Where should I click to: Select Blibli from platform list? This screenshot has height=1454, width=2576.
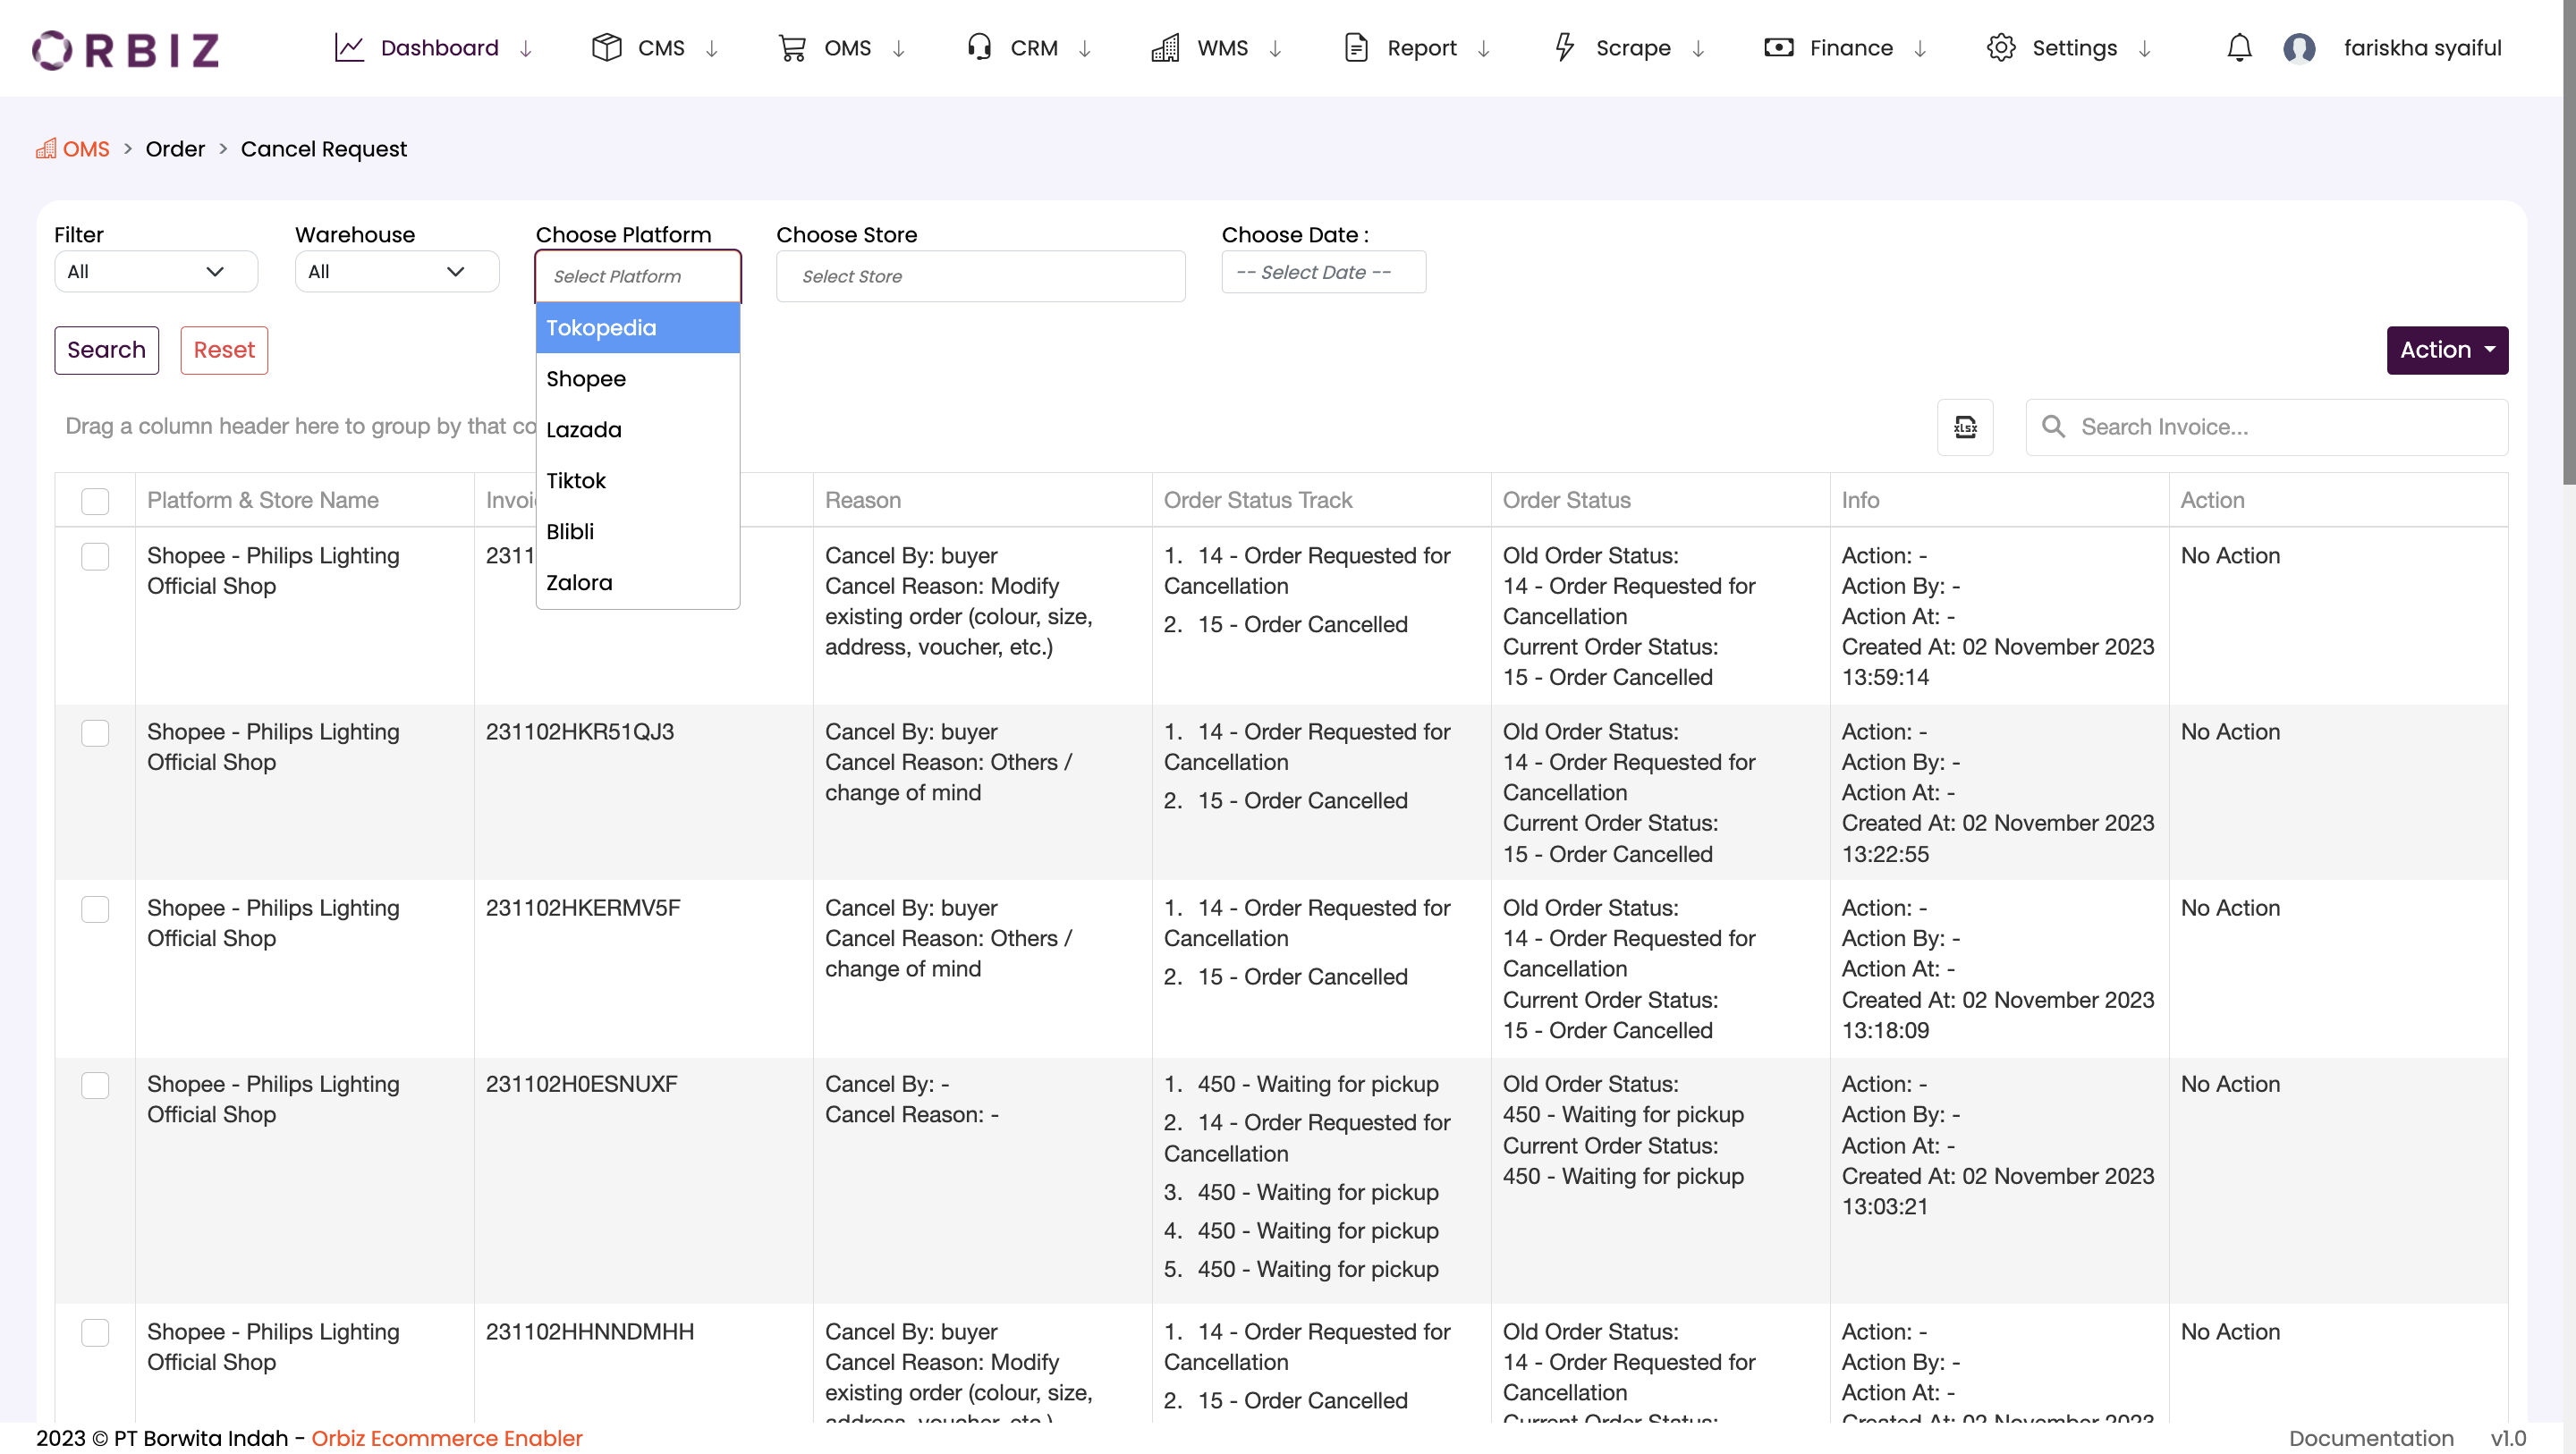(638, 532)
